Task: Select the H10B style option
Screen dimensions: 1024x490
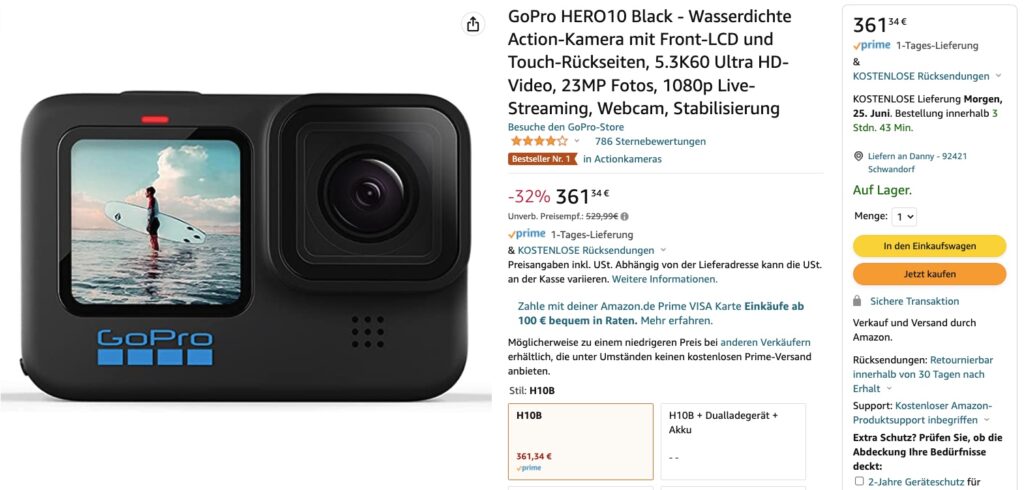Action: click(x=581, y=442)
